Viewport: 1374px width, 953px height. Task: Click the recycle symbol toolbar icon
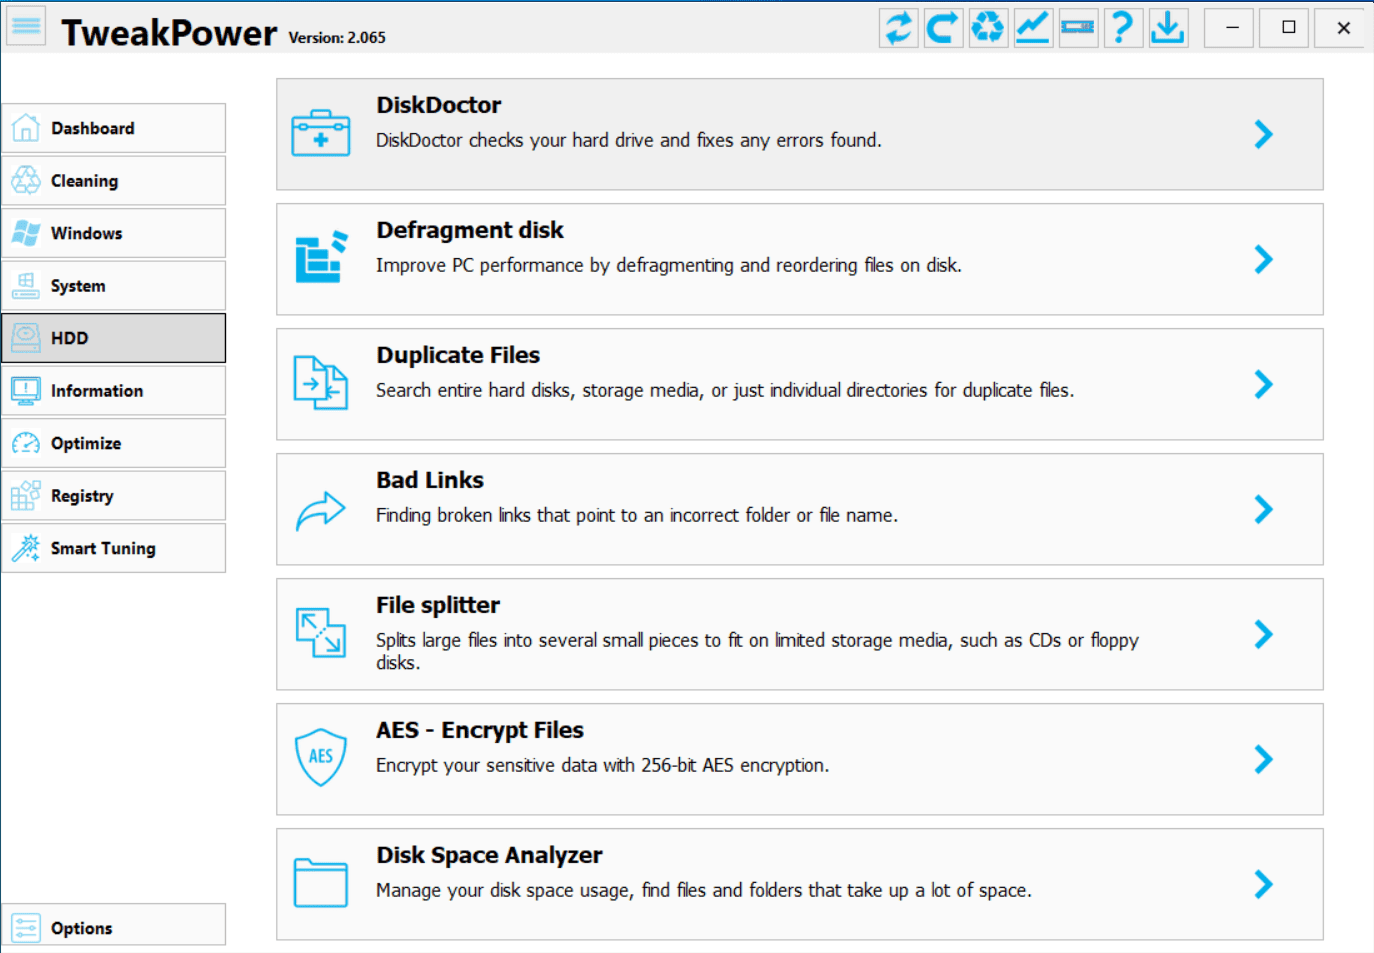point(988,27)
